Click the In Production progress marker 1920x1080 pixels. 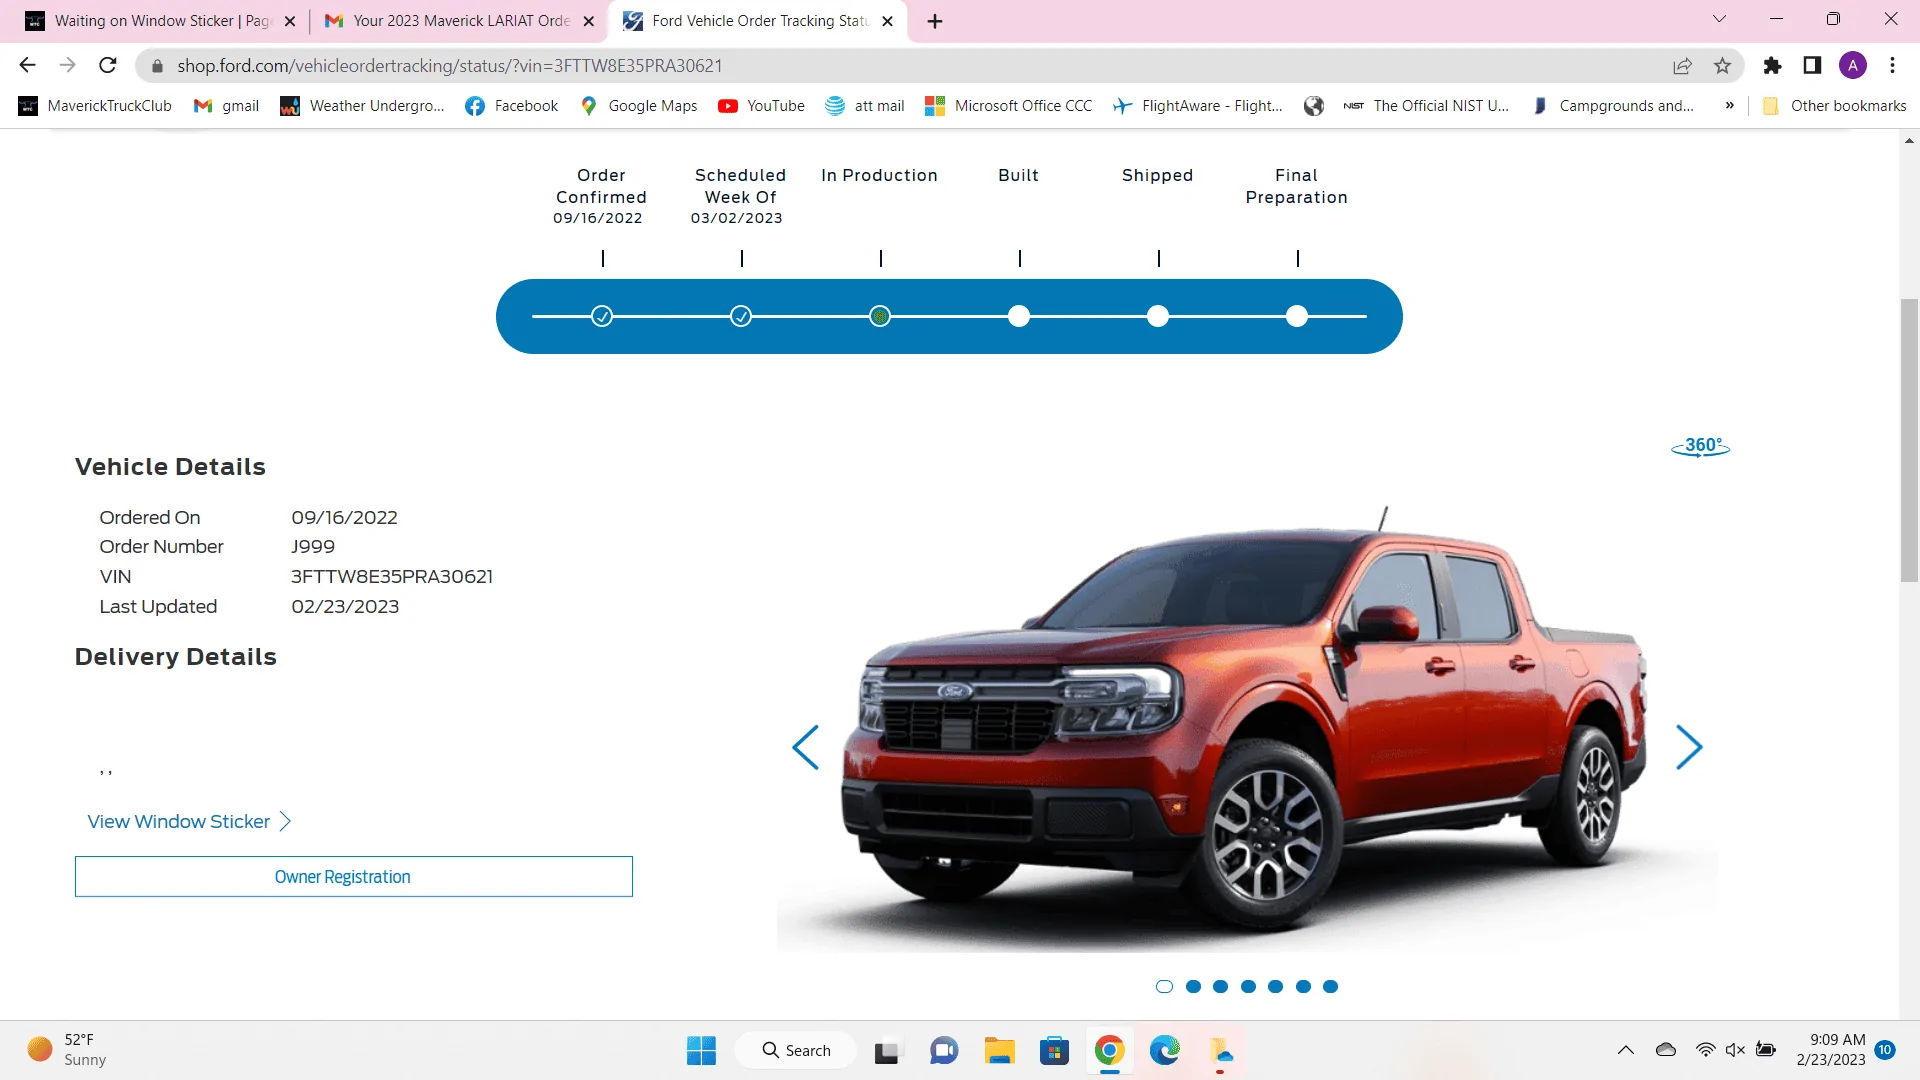click(880, 317)
